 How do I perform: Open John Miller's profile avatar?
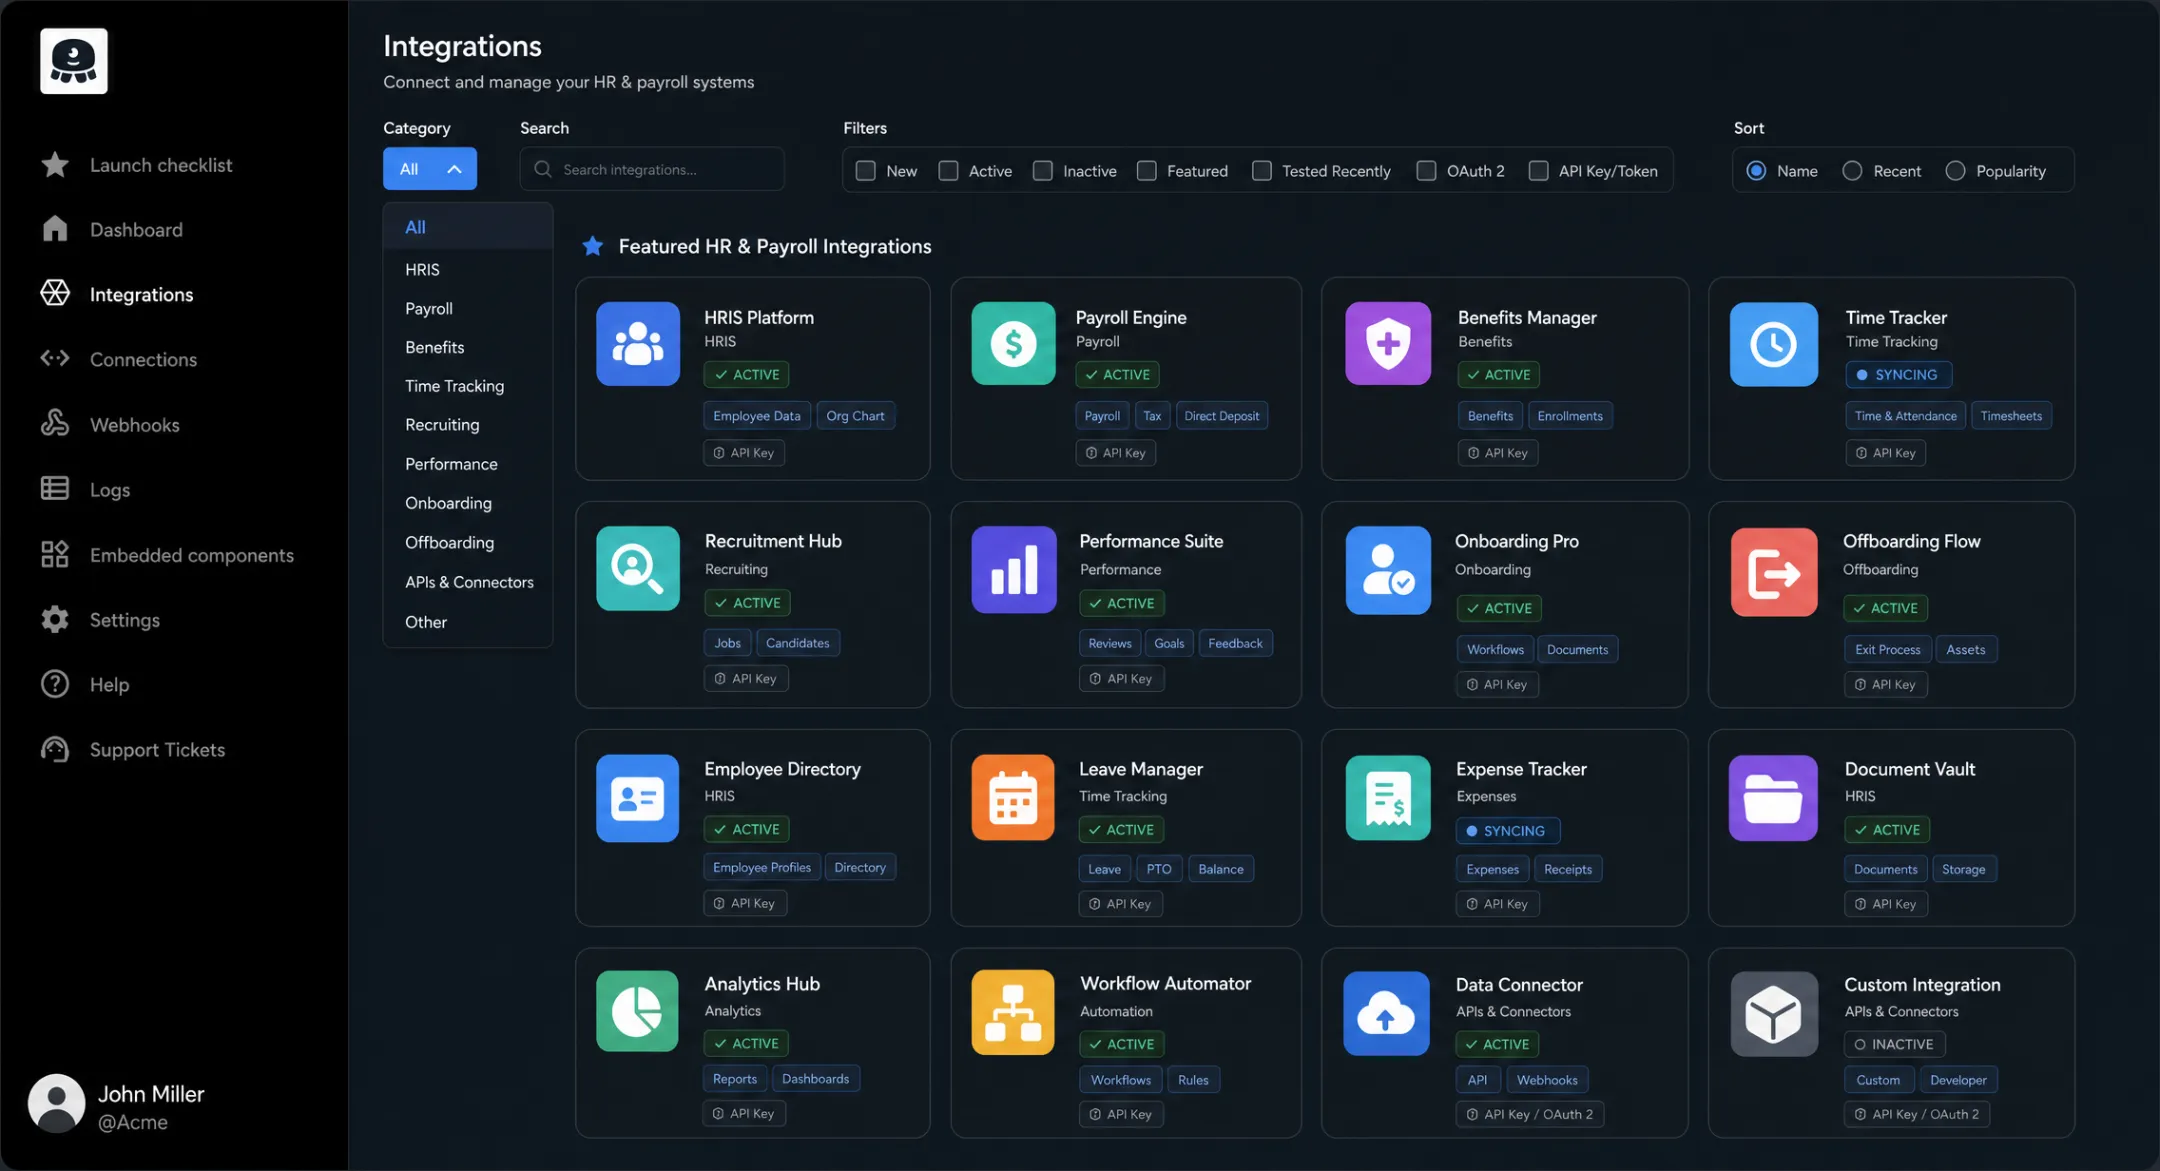click(x=56, y=1104)
